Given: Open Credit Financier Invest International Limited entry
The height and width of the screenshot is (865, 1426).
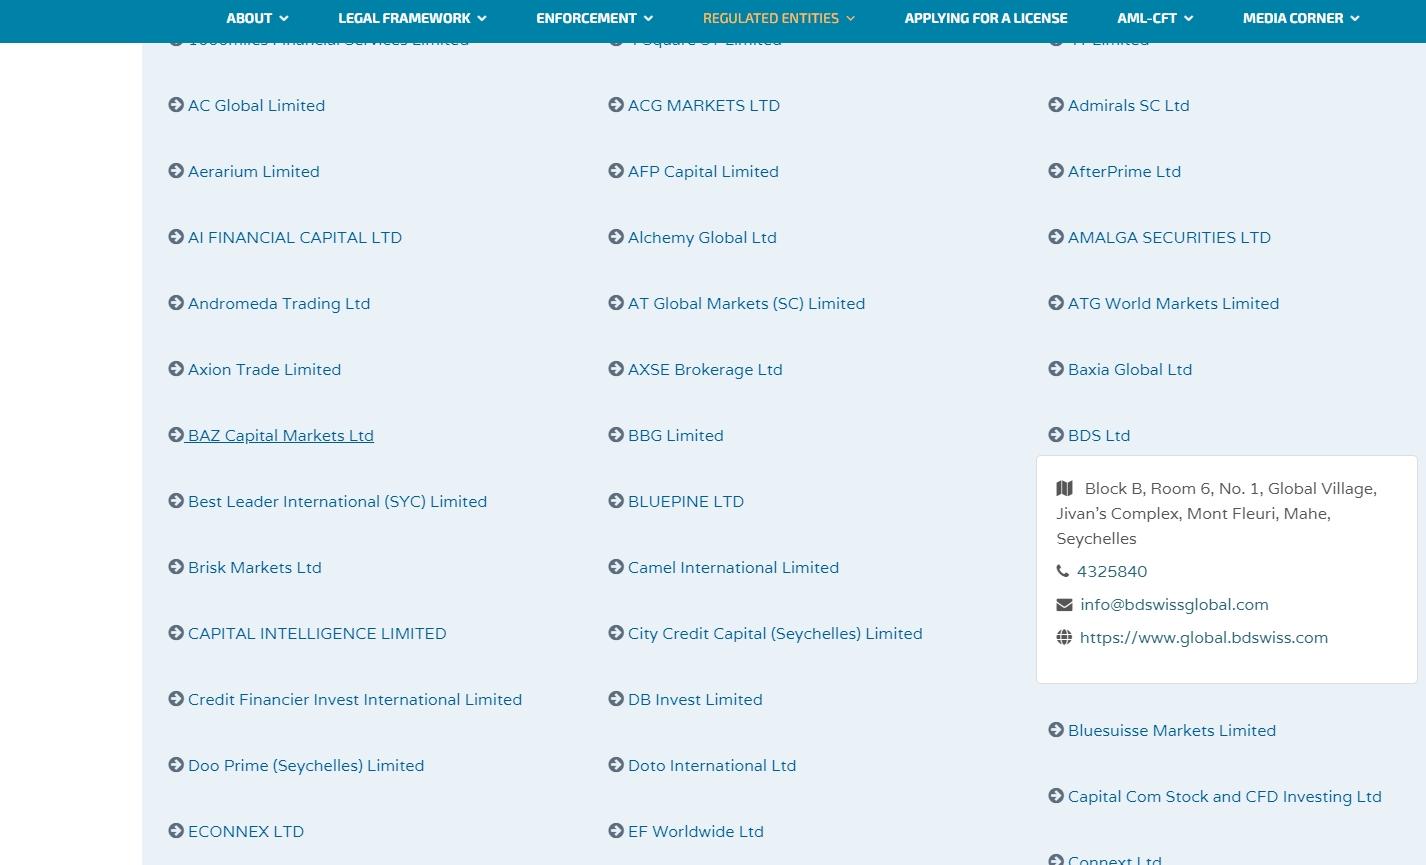Looking at the screenshot, I should (355, 699).
